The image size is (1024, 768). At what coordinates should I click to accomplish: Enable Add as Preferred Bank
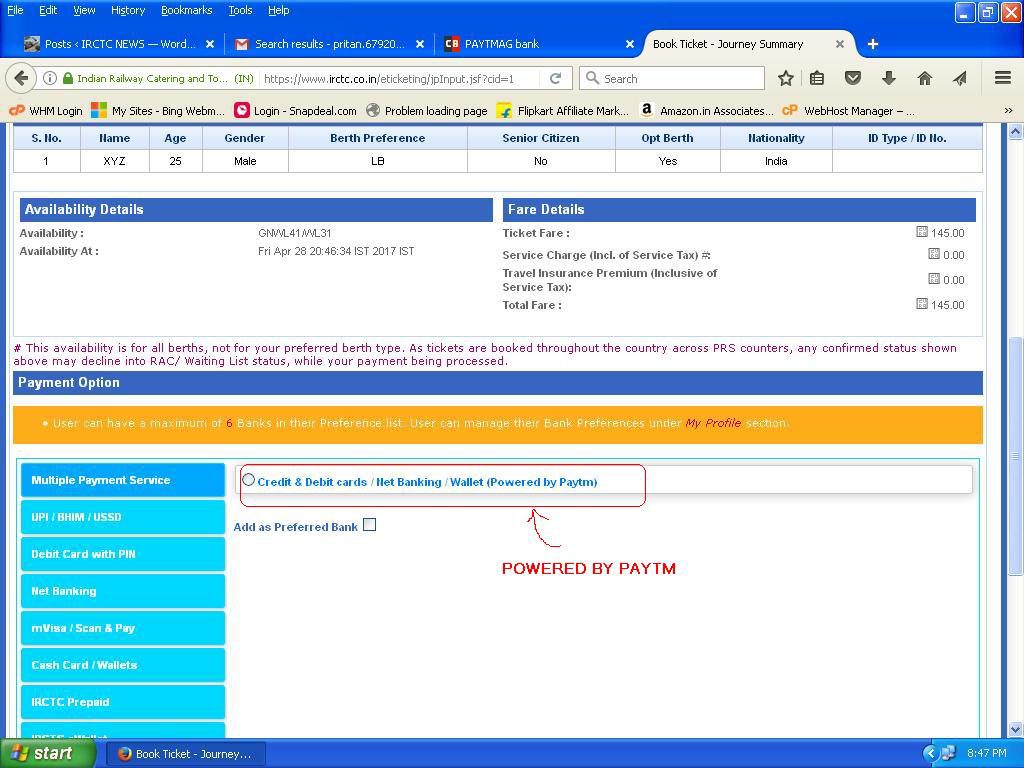tap(369, 524)
